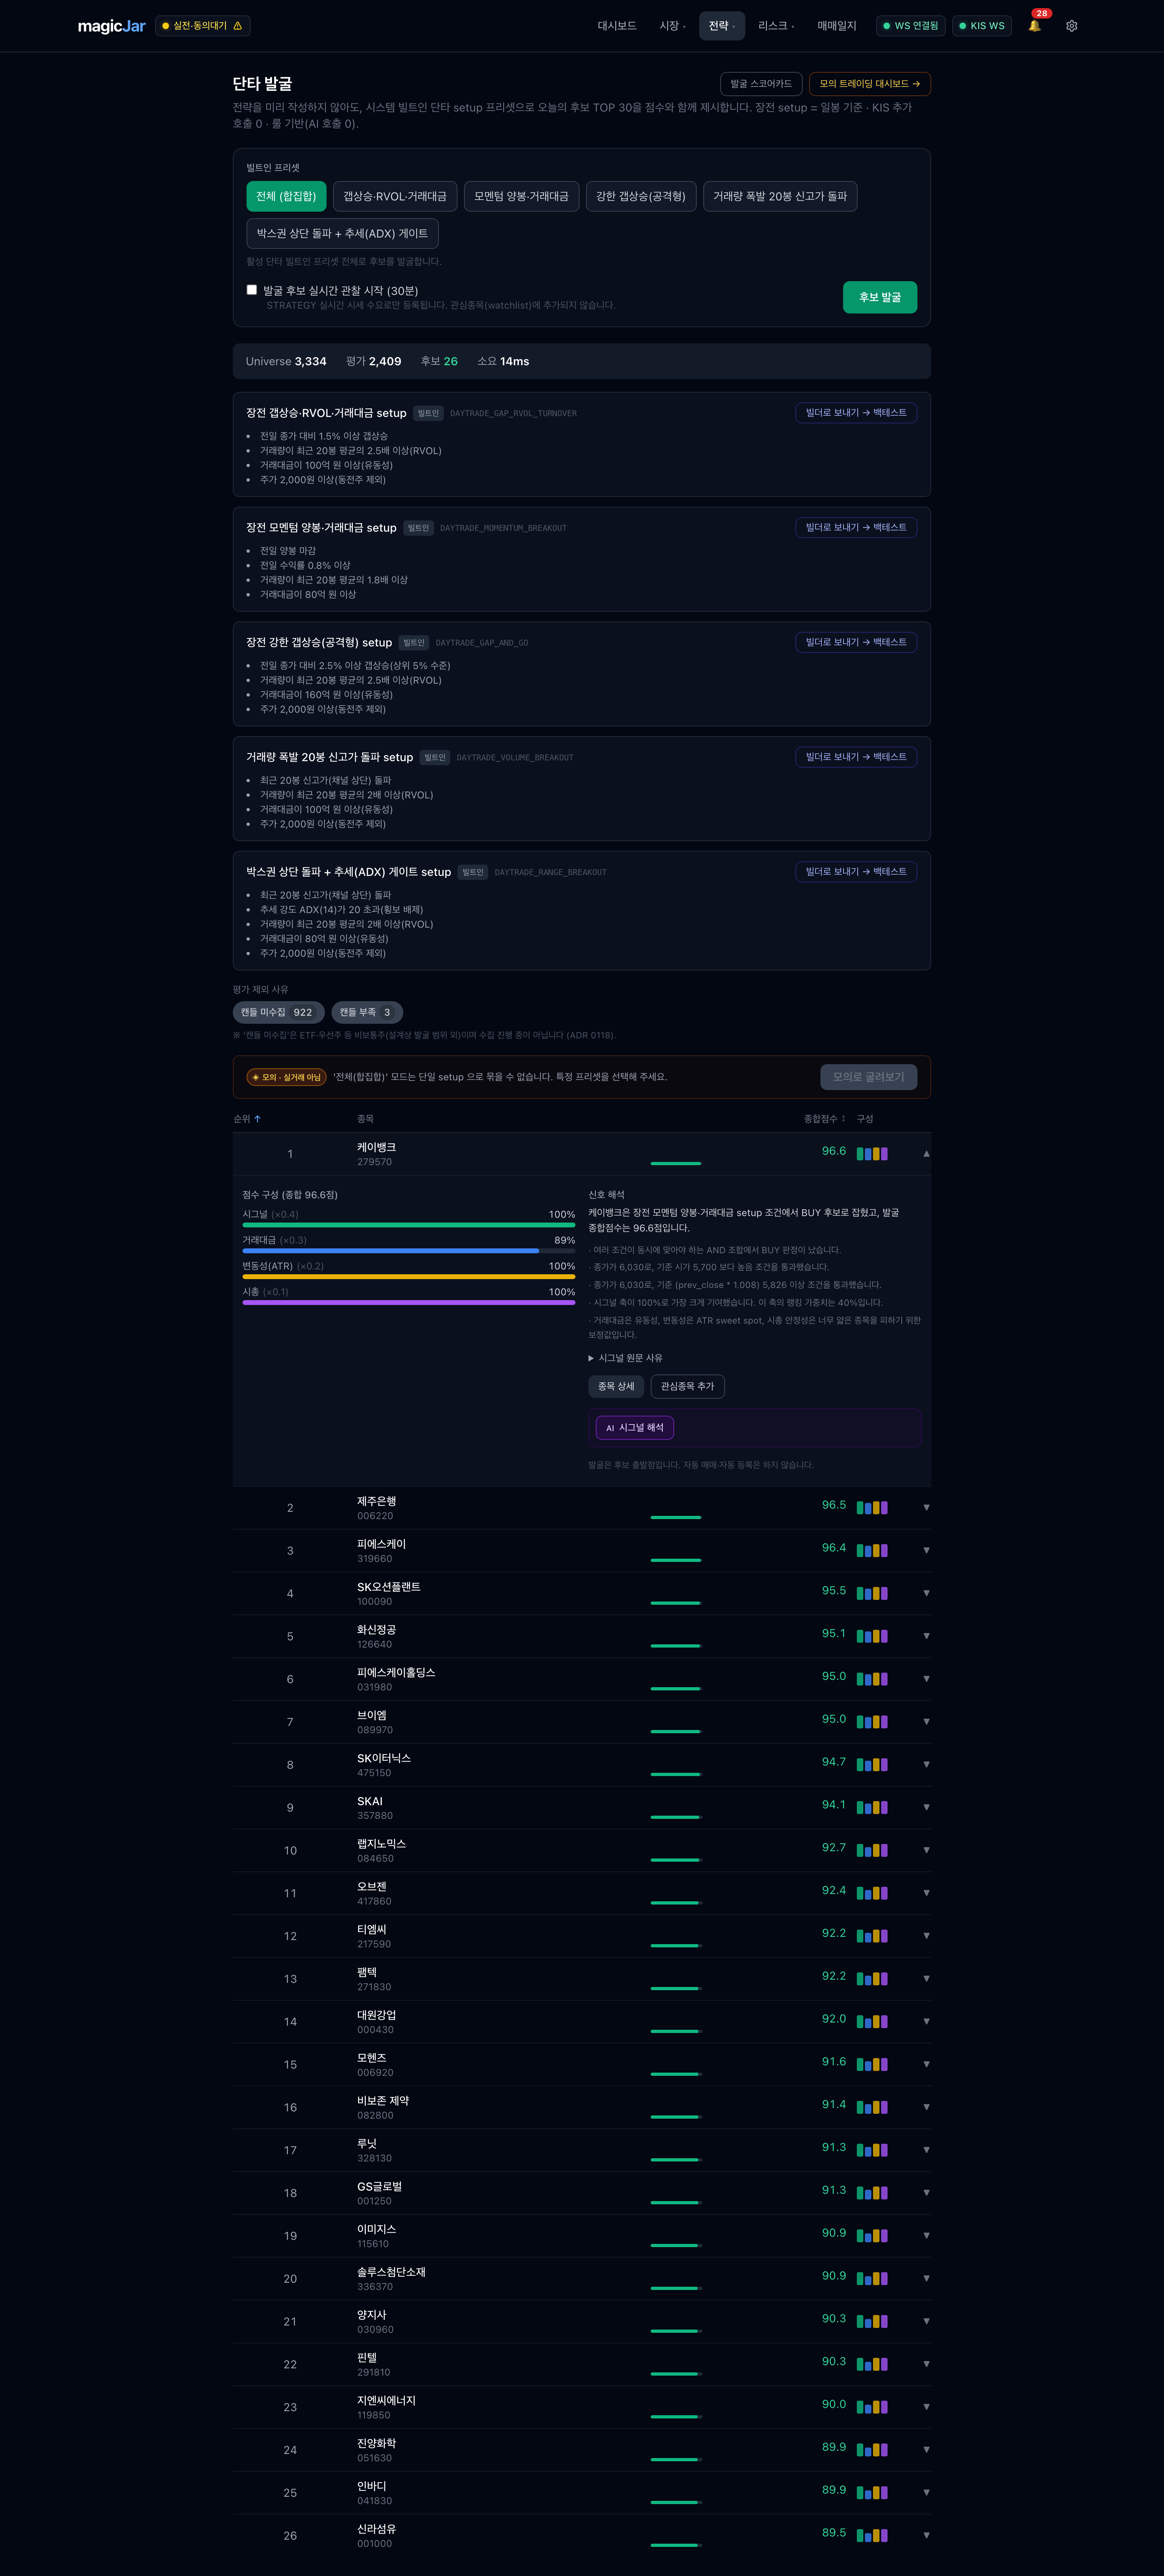Screen dimensions: 1164x2576
Task: Send 박스권 상단 돌파 setup to builder
Action: pyautogui.click(x=856, y=872)
